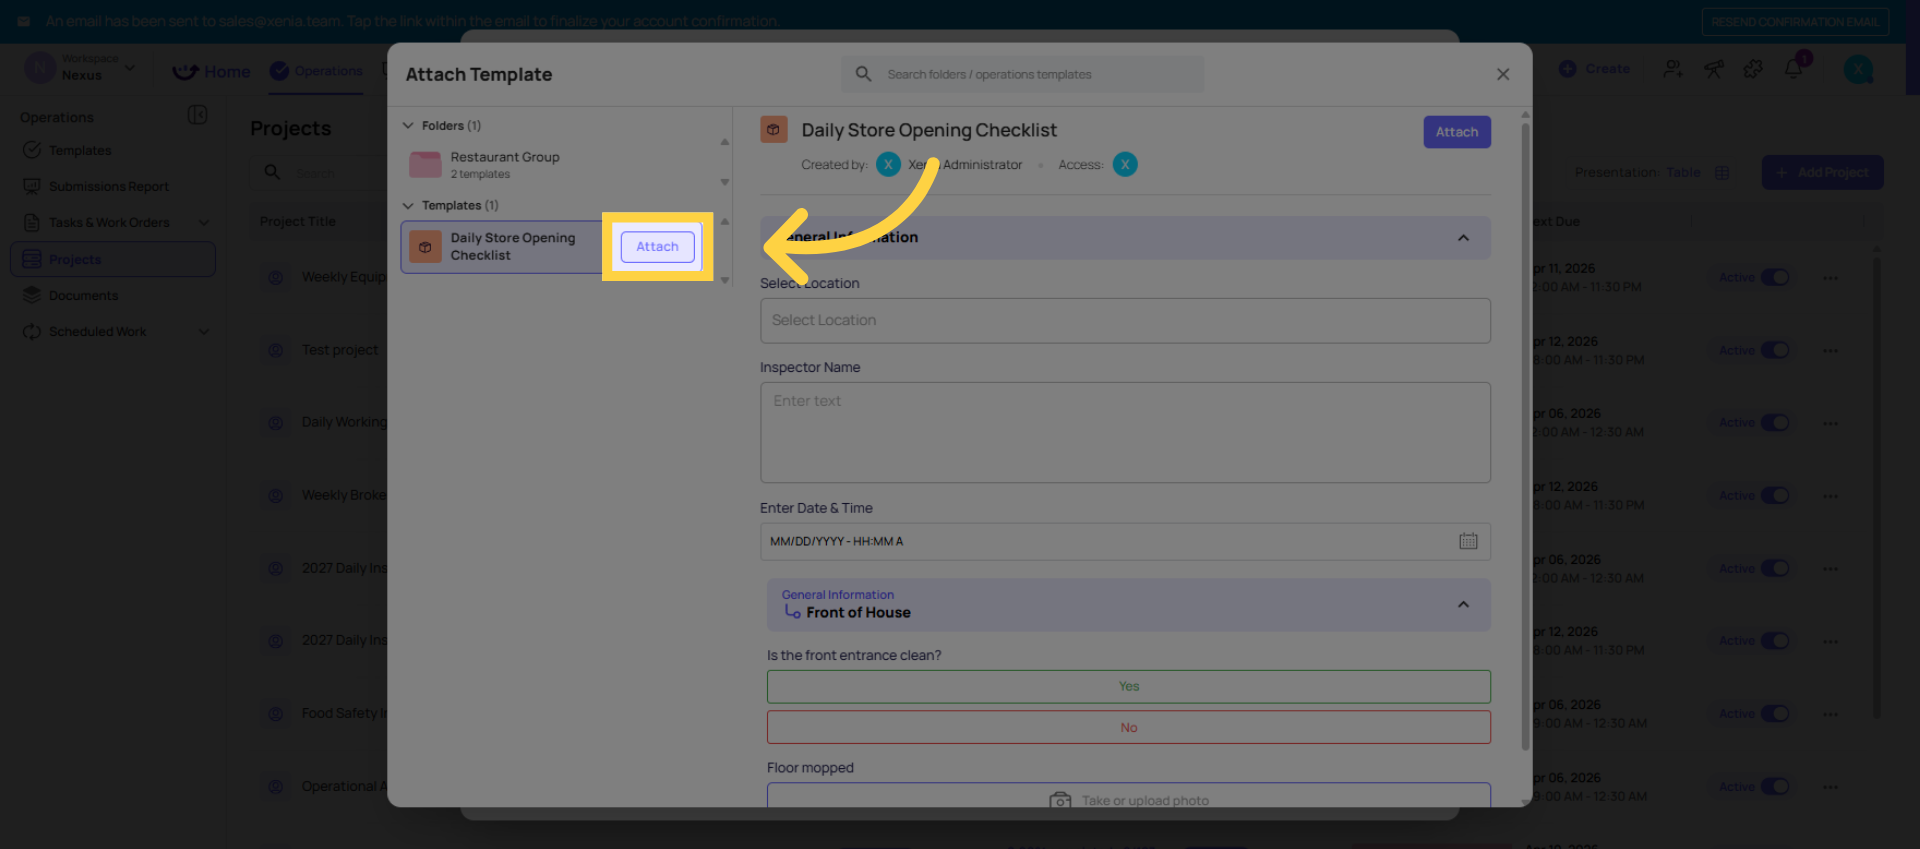Click the mail icon in confirmation banner
Image resolution: width=1920 pixels, height=849 pixels.
[x=24, y=21]
